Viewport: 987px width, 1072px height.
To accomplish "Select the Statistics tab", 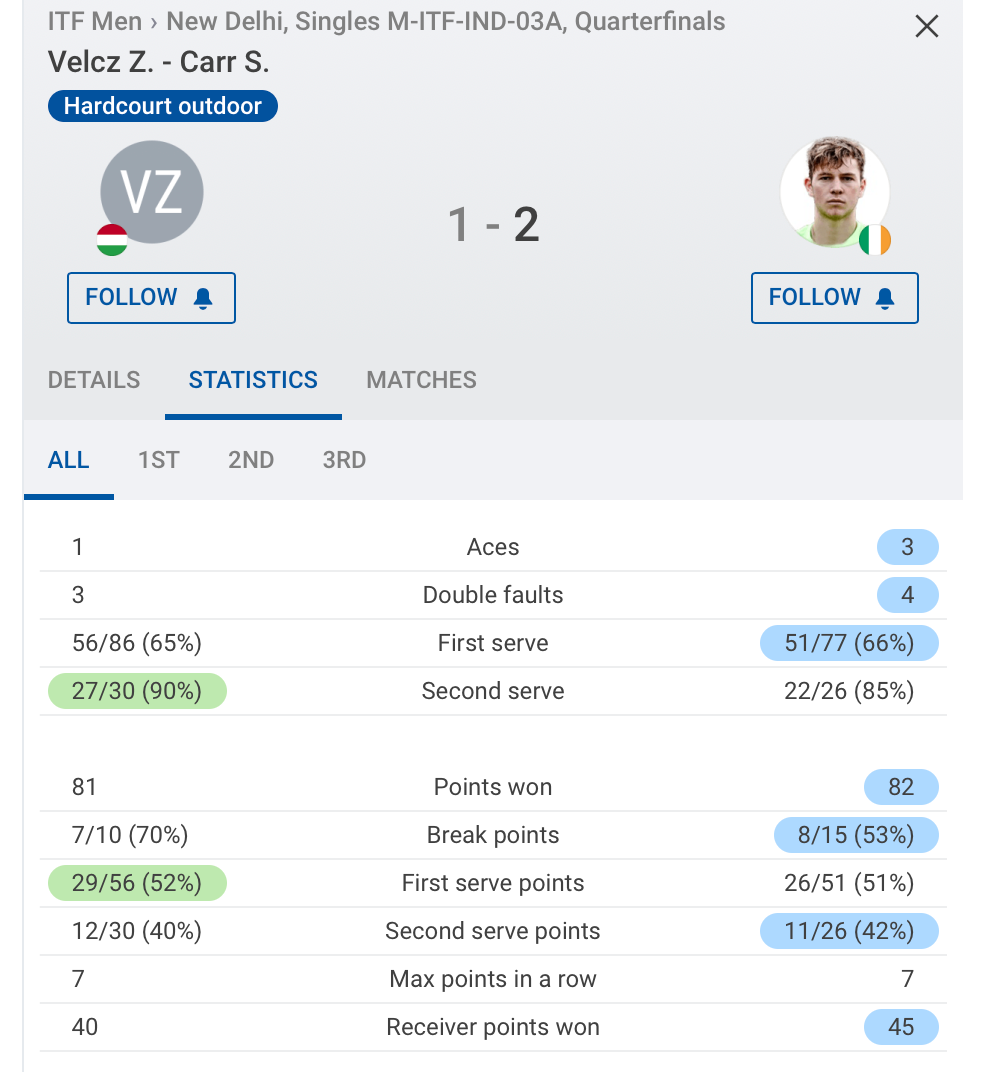I will pyautogui.click(x=253, y=380).
